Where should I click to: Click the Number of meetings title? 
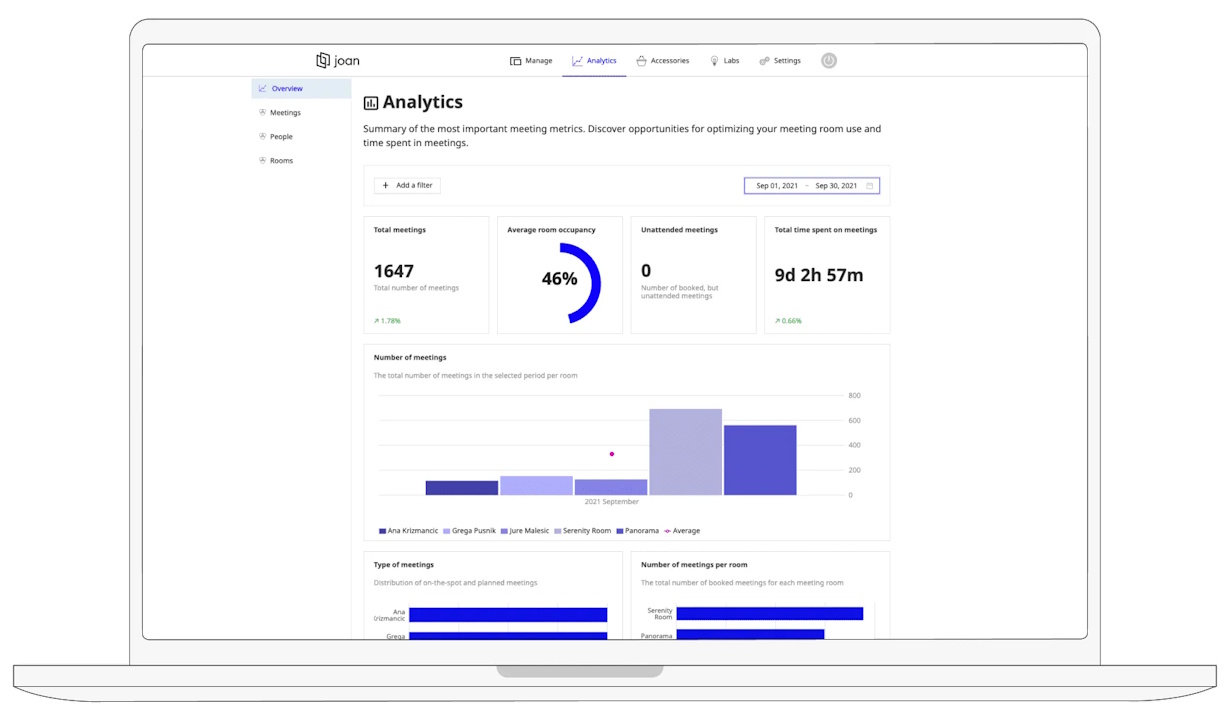point(410,357)
